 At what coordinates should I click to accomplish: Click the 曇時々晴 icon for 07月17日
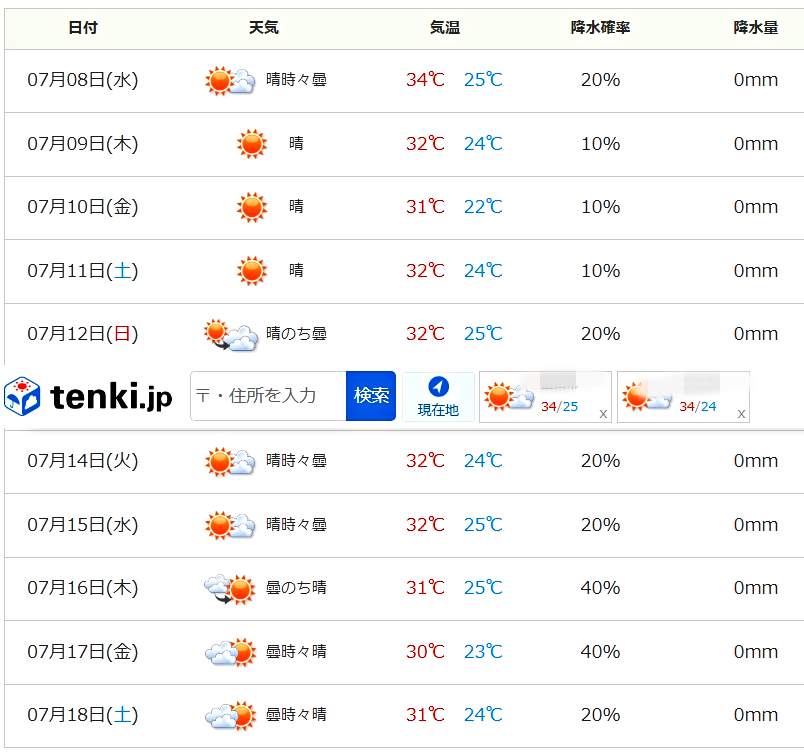click(230, 652)
